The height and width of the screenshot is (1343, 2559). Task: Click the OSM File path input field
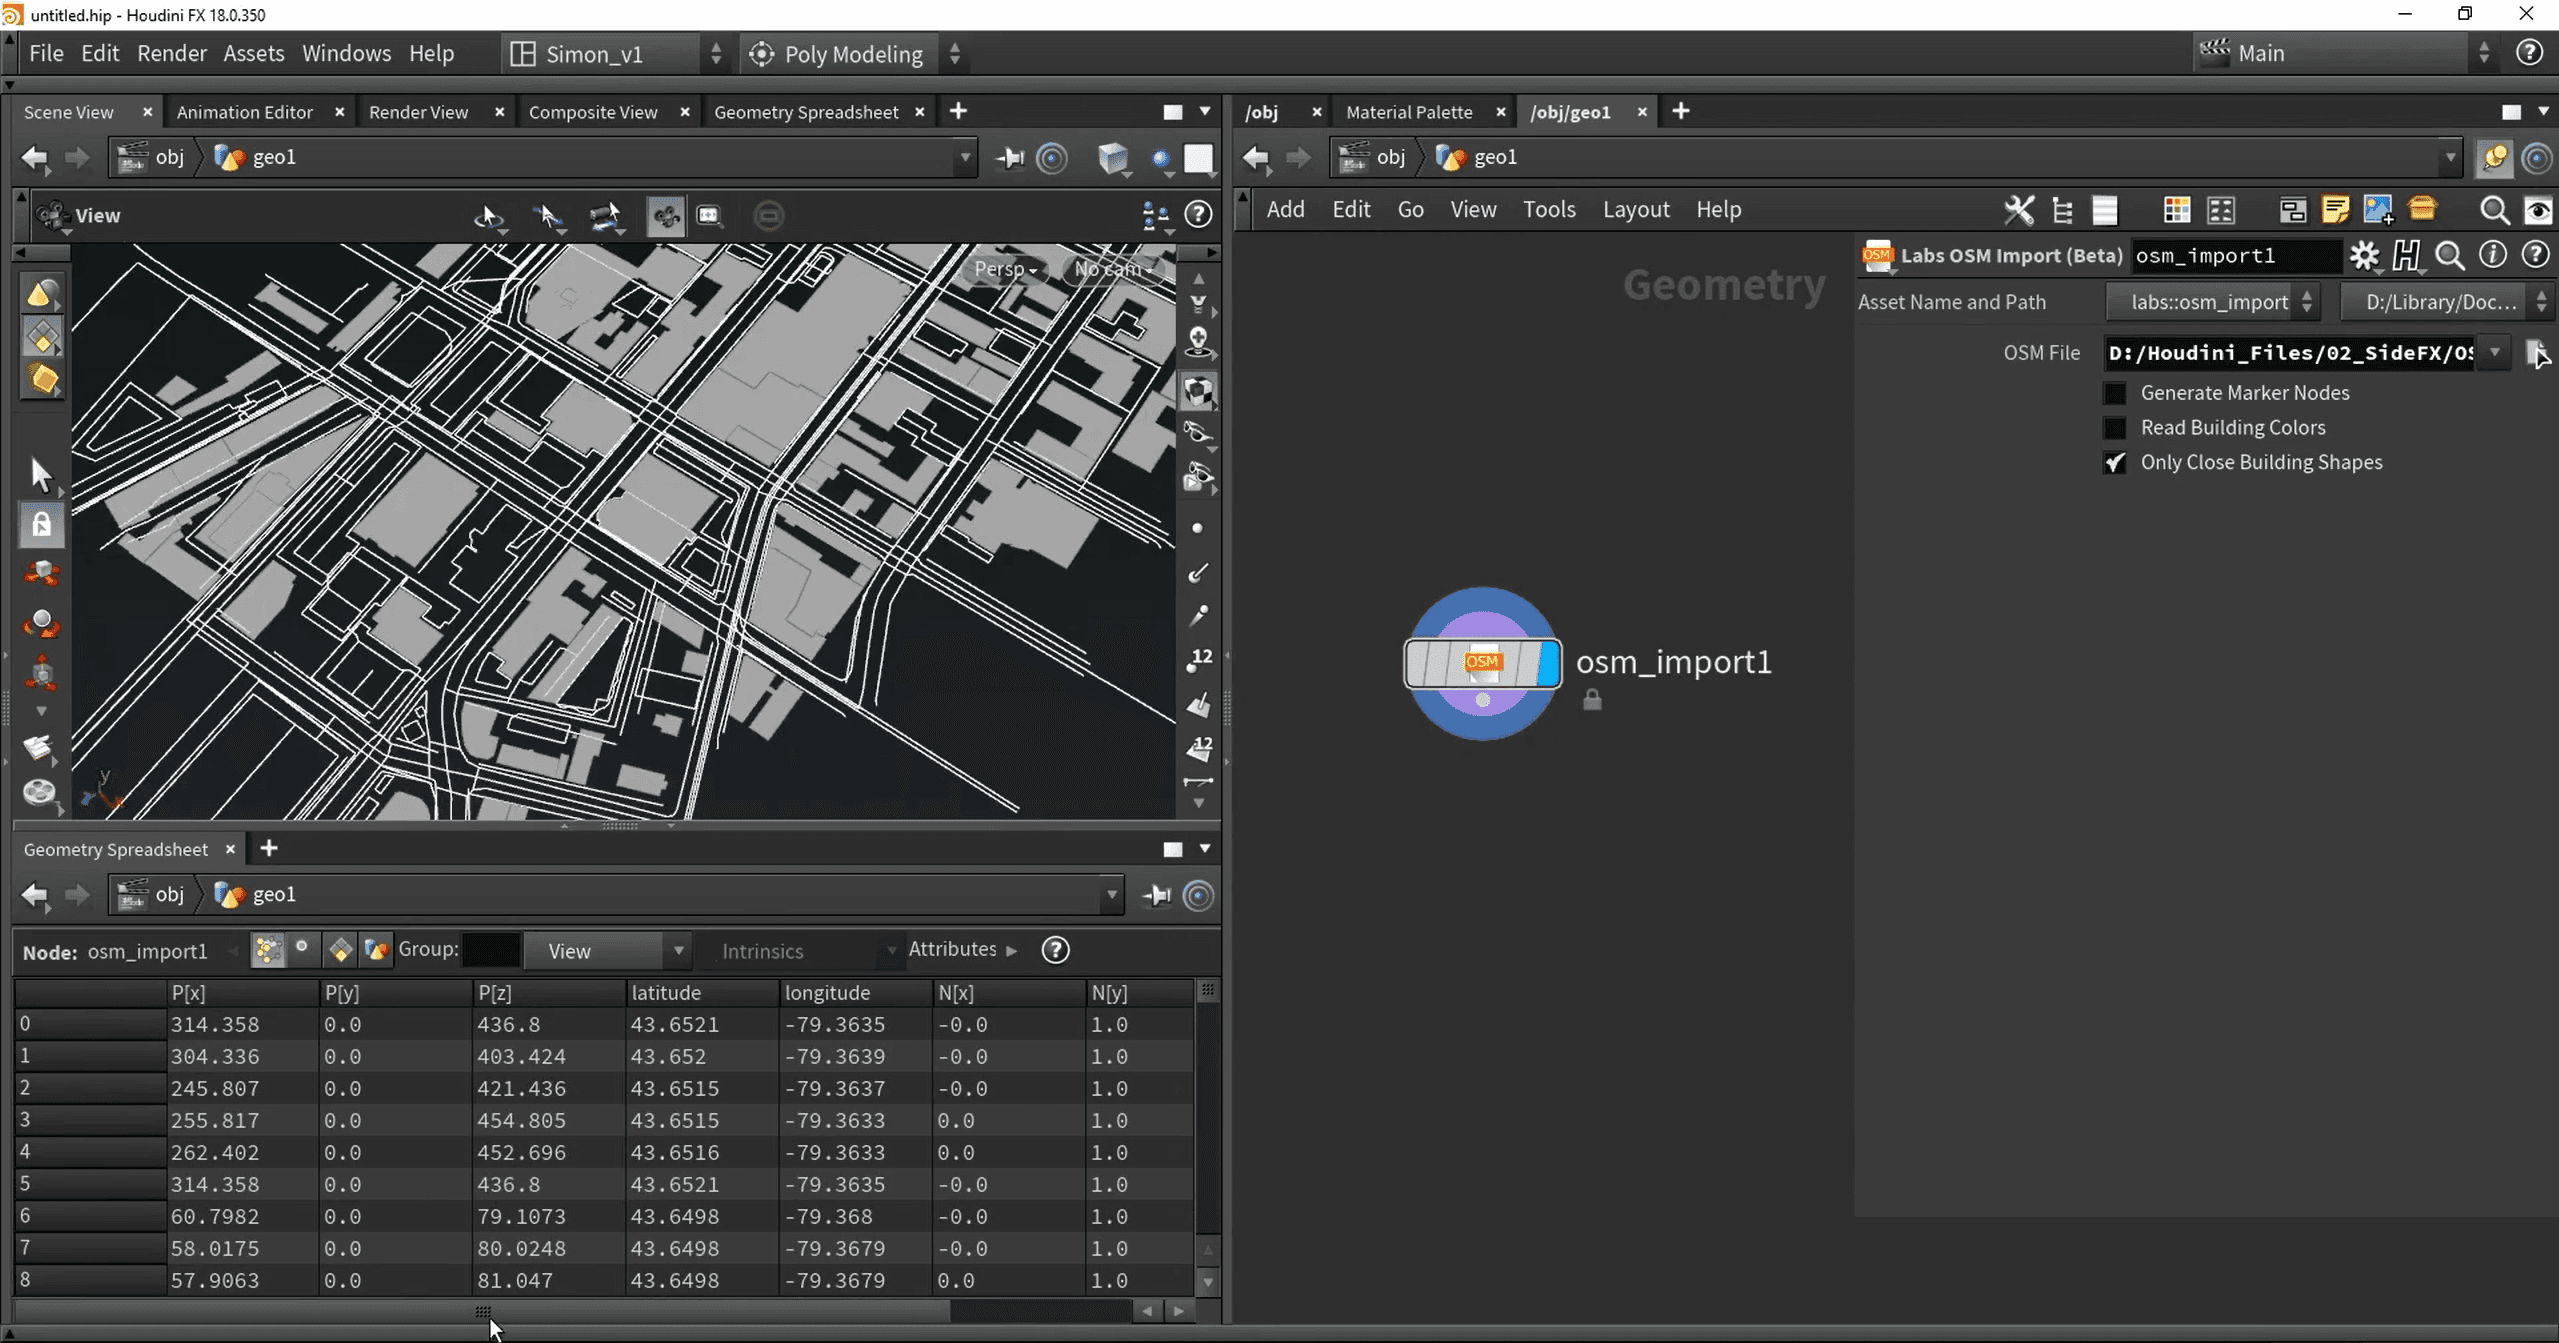point(2289,353)
